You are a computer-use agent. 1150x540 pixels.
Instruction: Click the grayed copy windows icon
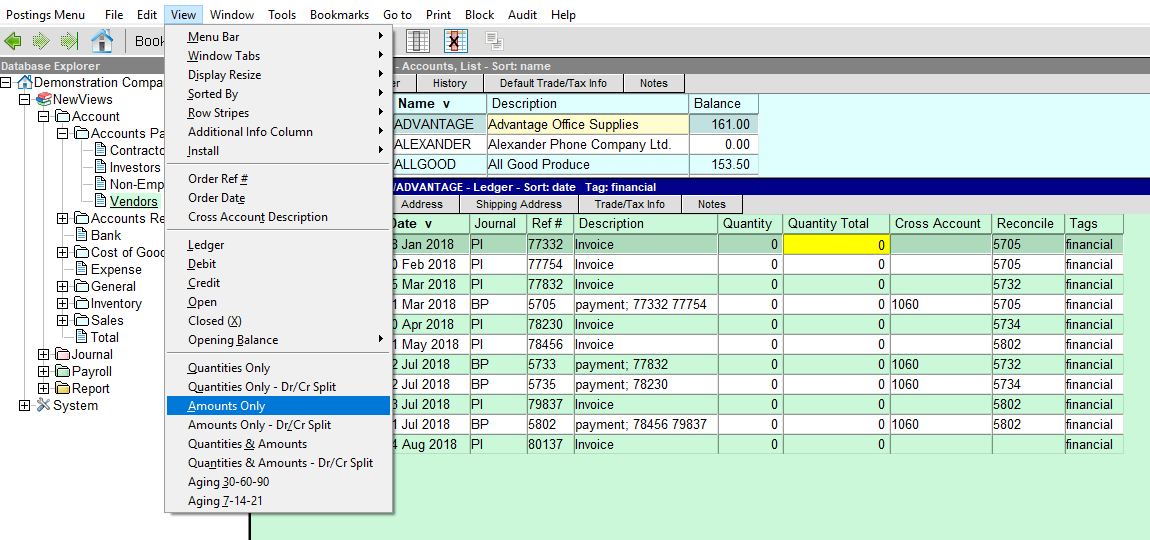coord(494,41)
